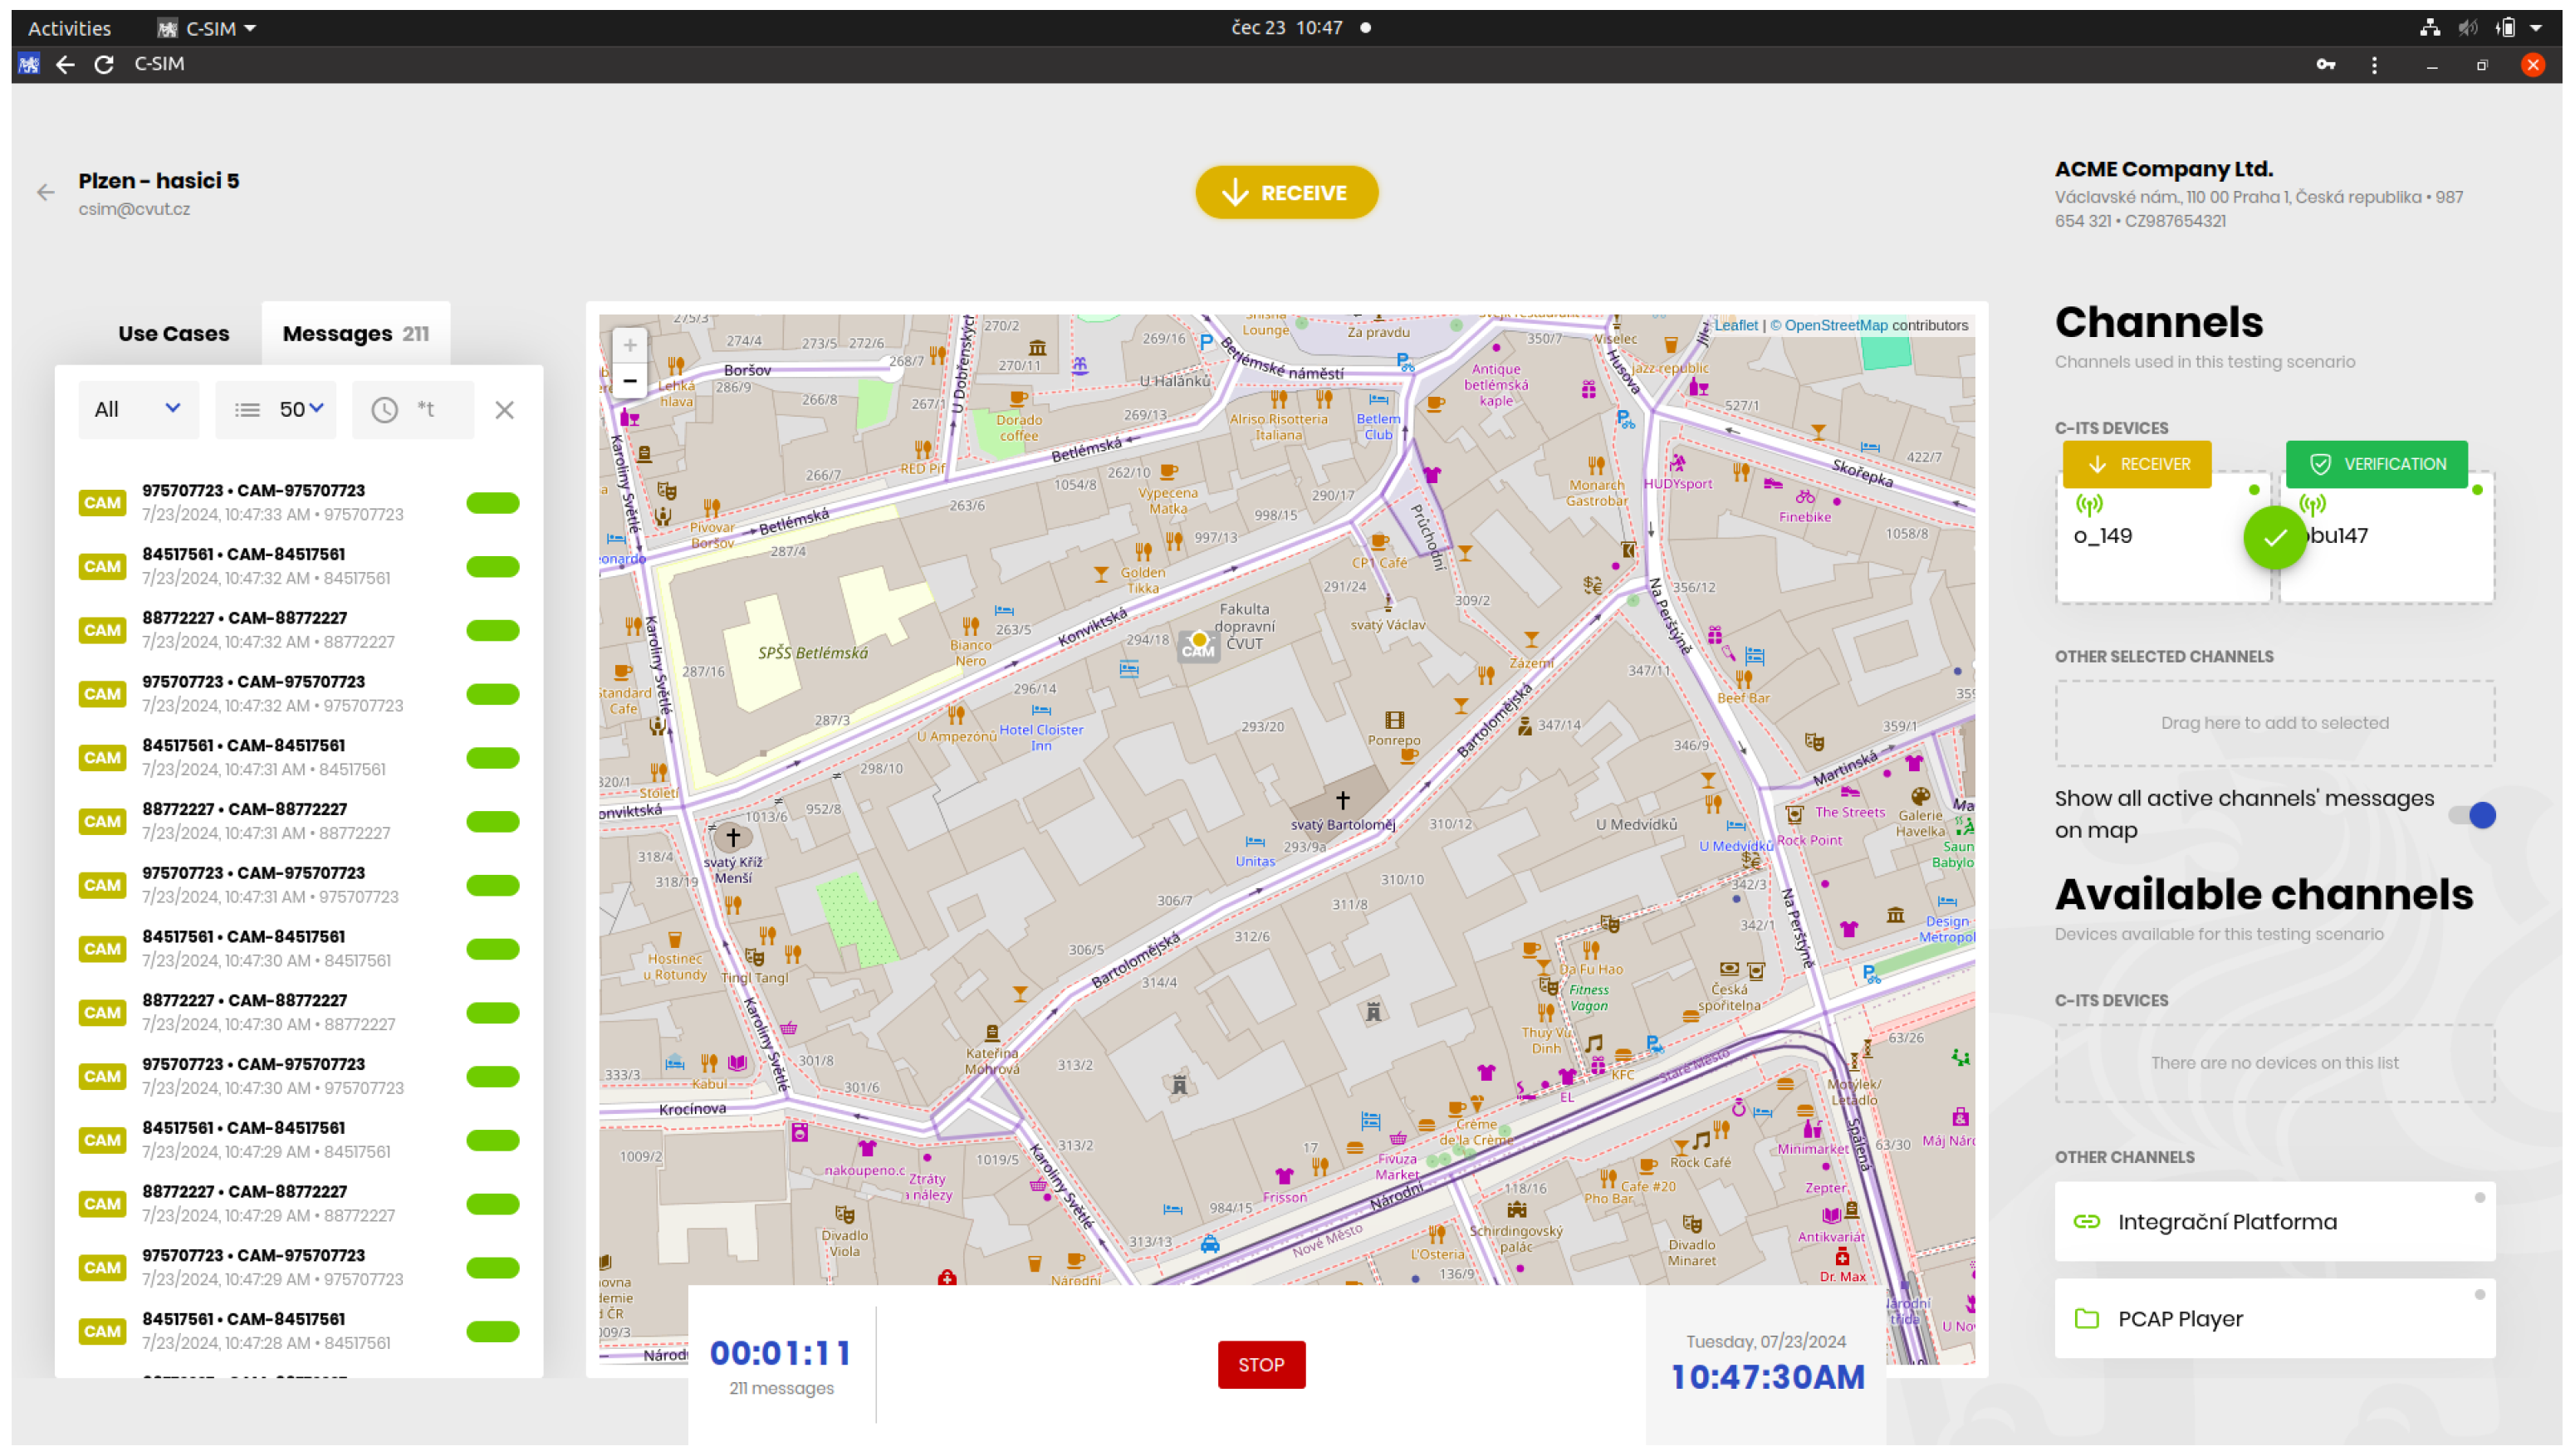Select the Integrační Platforma channel card
Viewport: 2575px width, 1456px height.
point(2274,1221)
